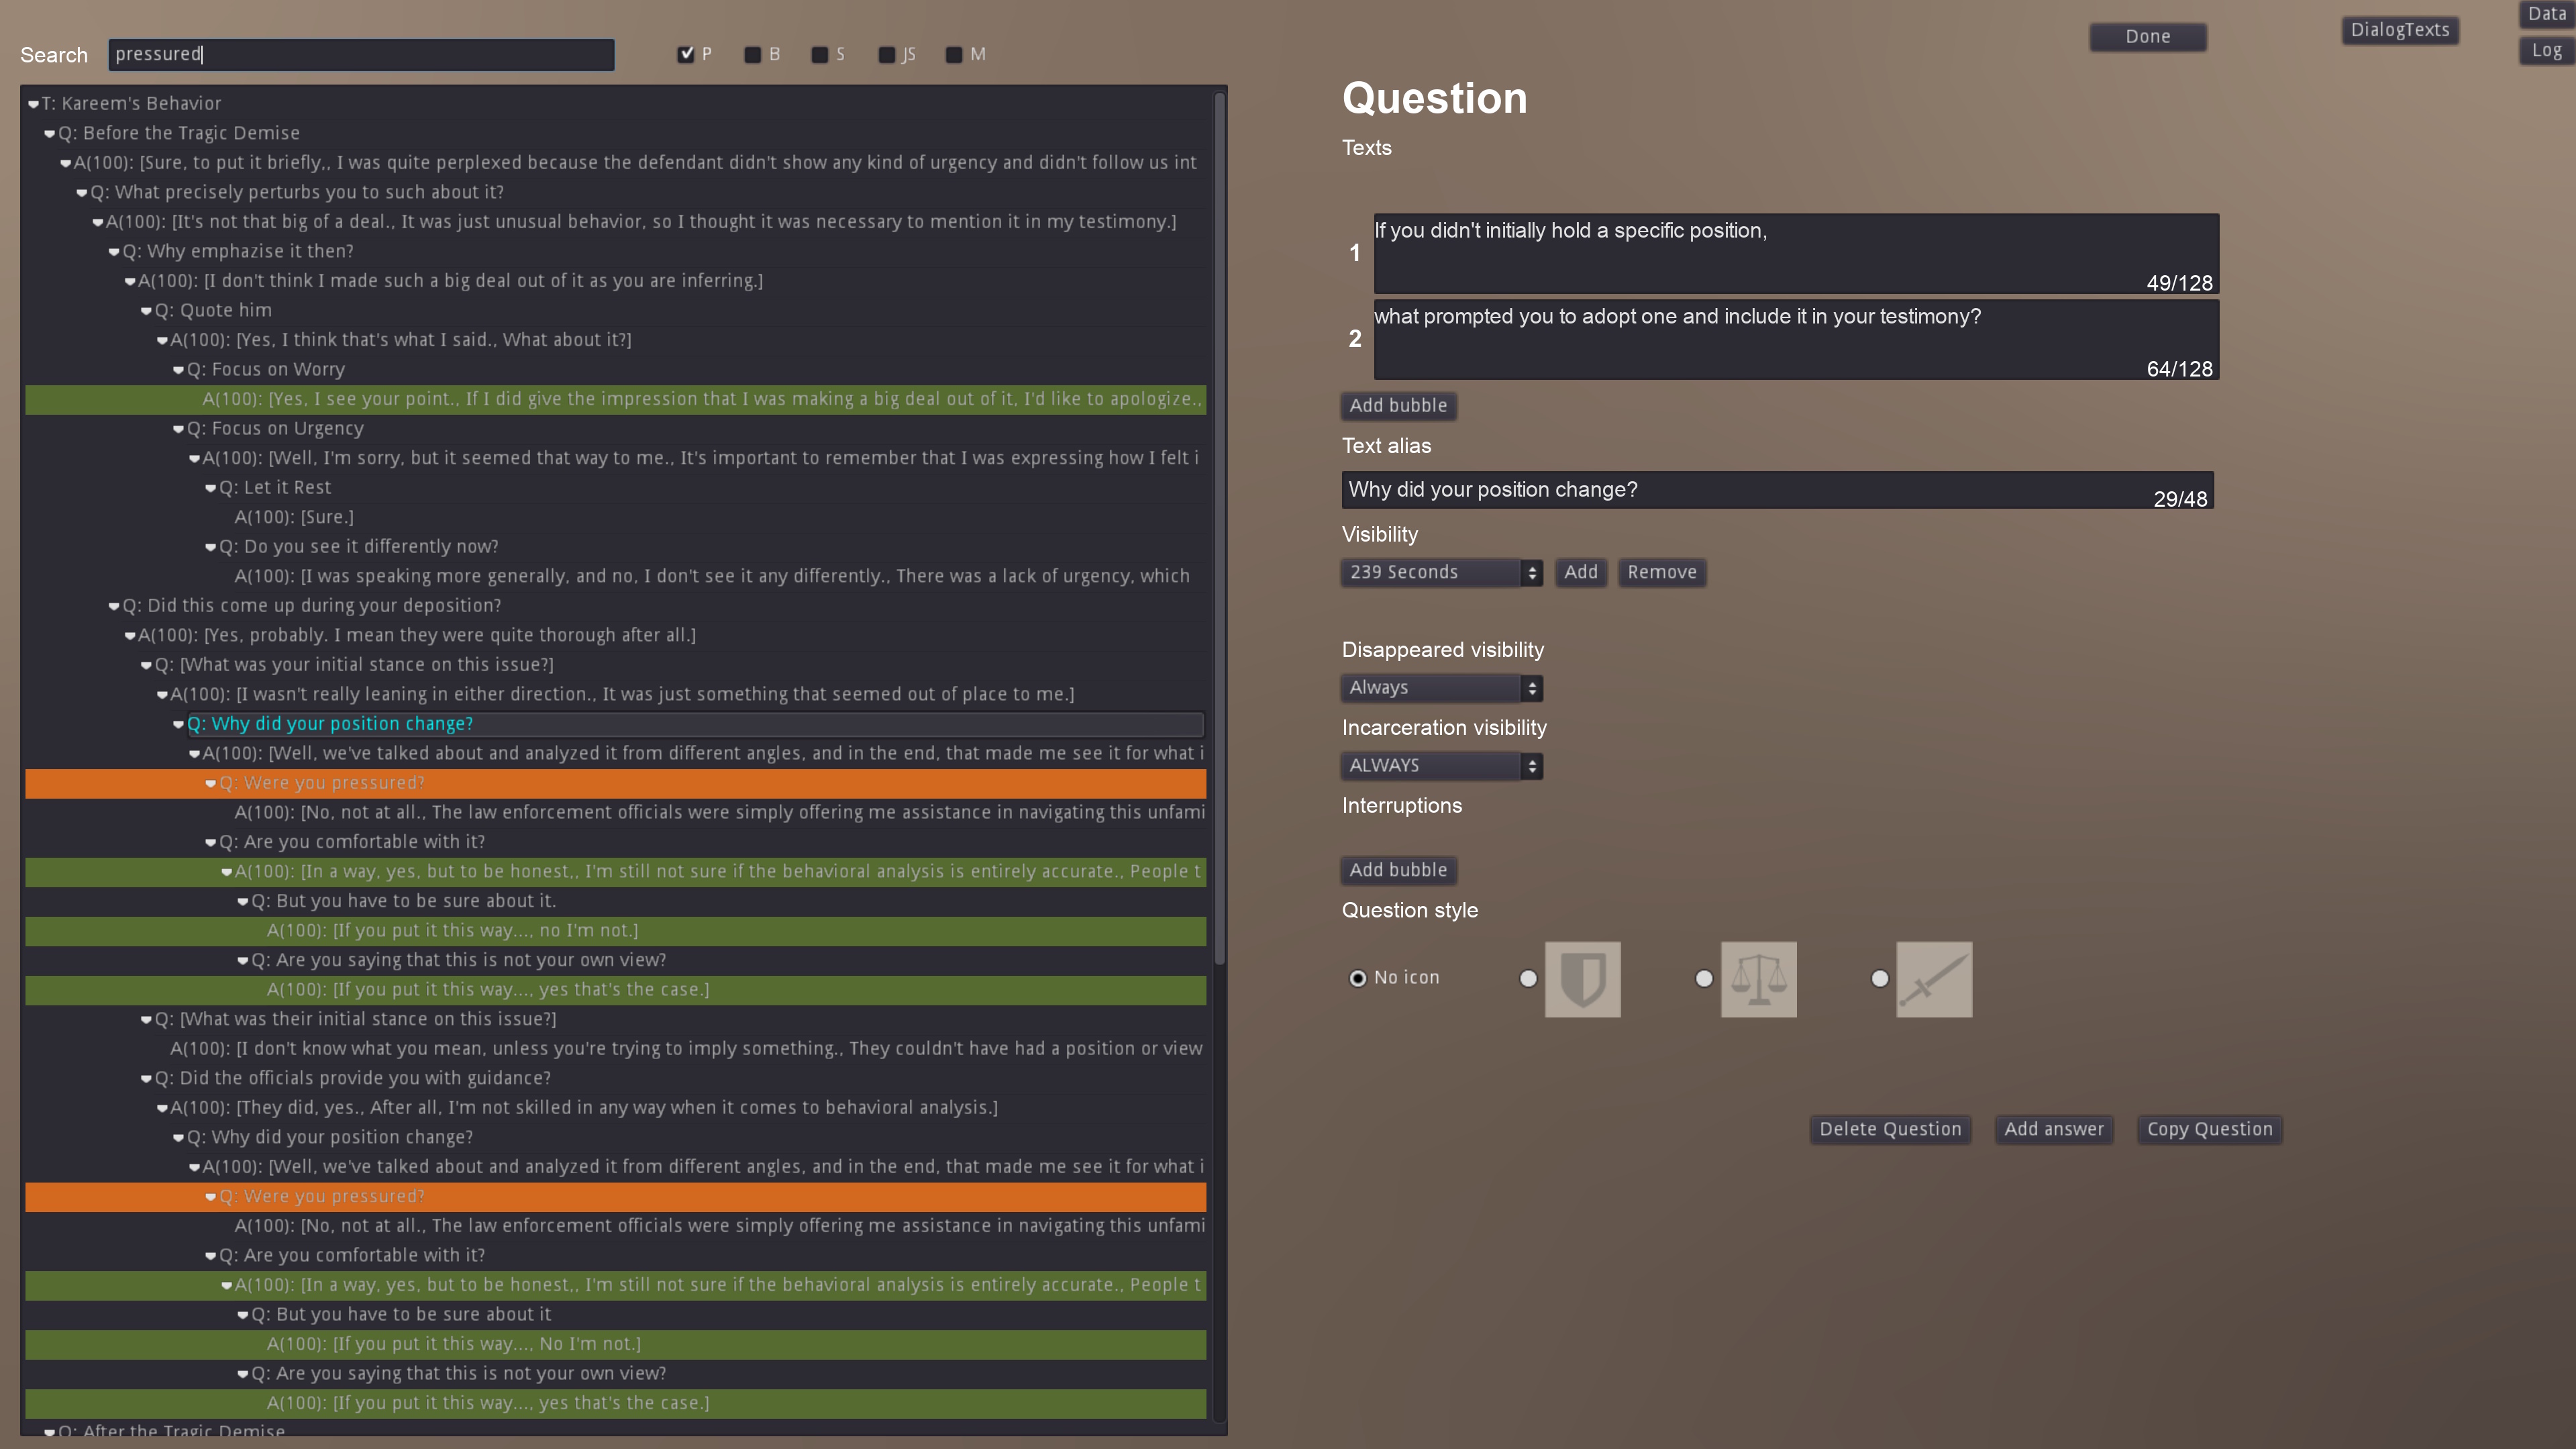Viewport: 2576px width, 1449px height.
Task: Collapse Q: Did this come up during deposition
Action: pos(114,606)
